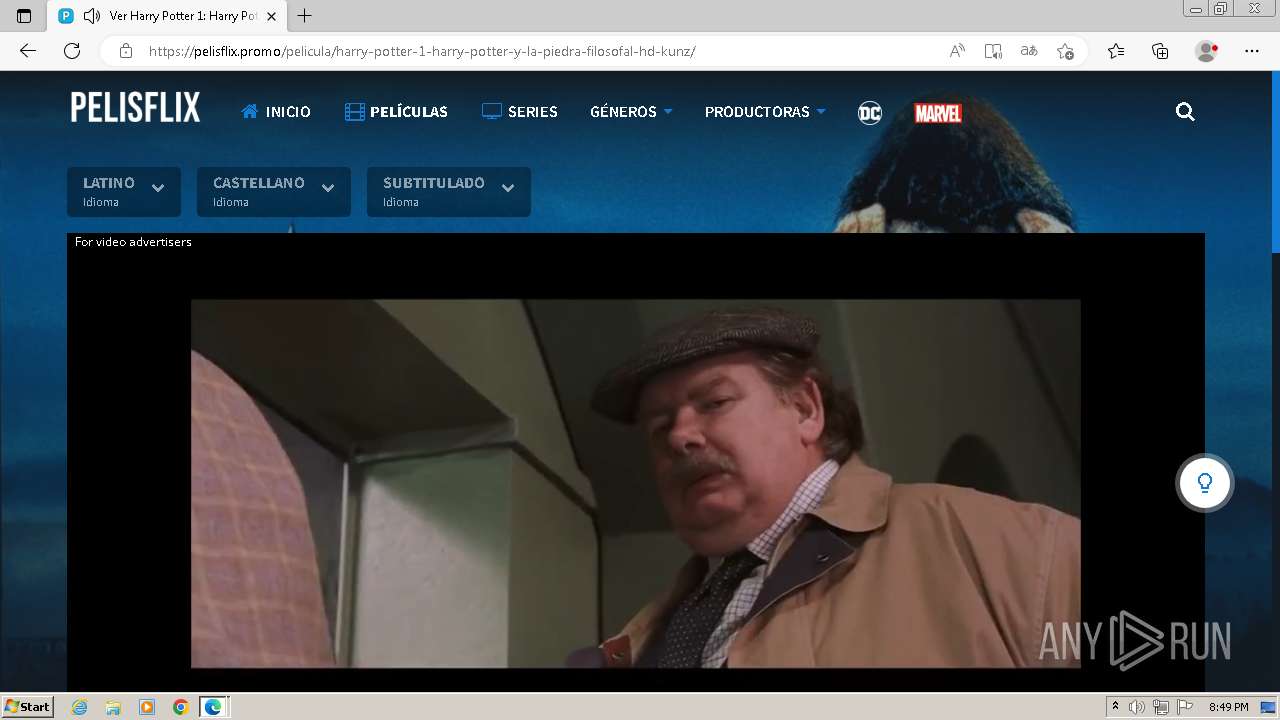The width and height of the screenshot is (1280, 720).
Task: Toggle the lightbulb lights-off button
Action: [x=1204, y=483]
